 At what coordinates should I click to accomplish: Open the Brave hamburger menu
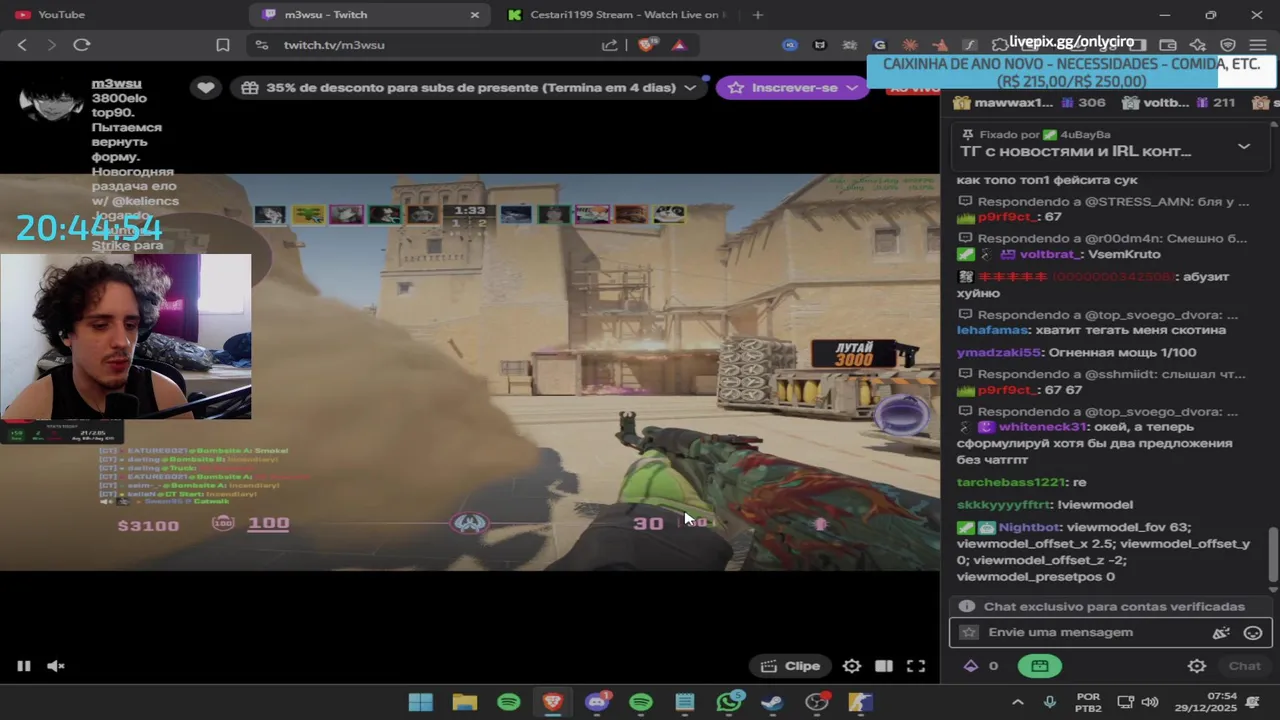tap(1258, 45)
